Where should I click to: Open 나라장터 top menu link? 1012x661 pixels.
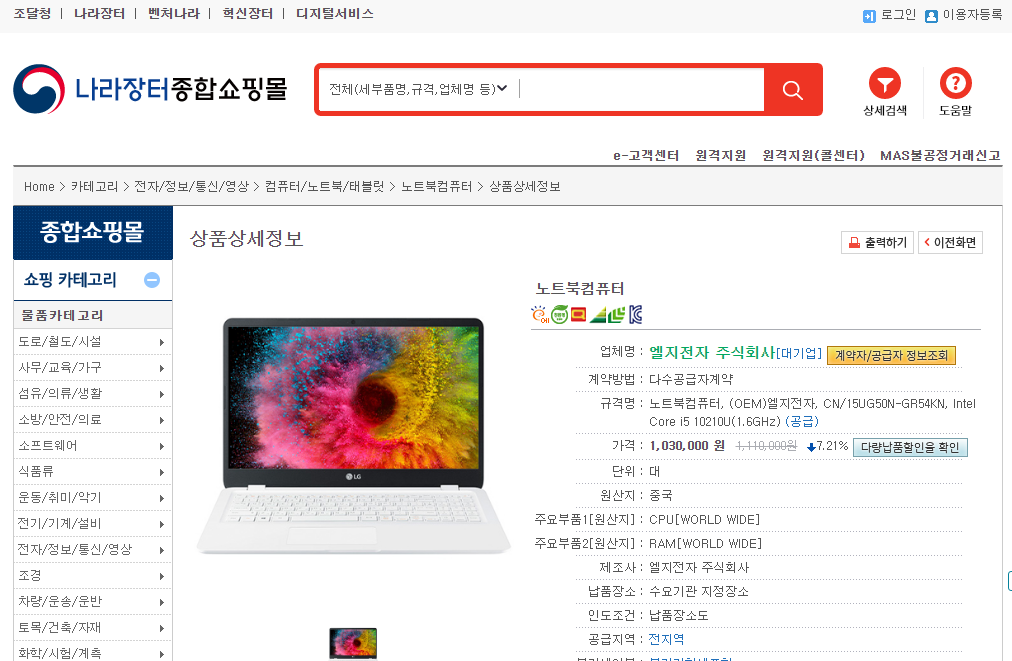click(x=99, y=14)
